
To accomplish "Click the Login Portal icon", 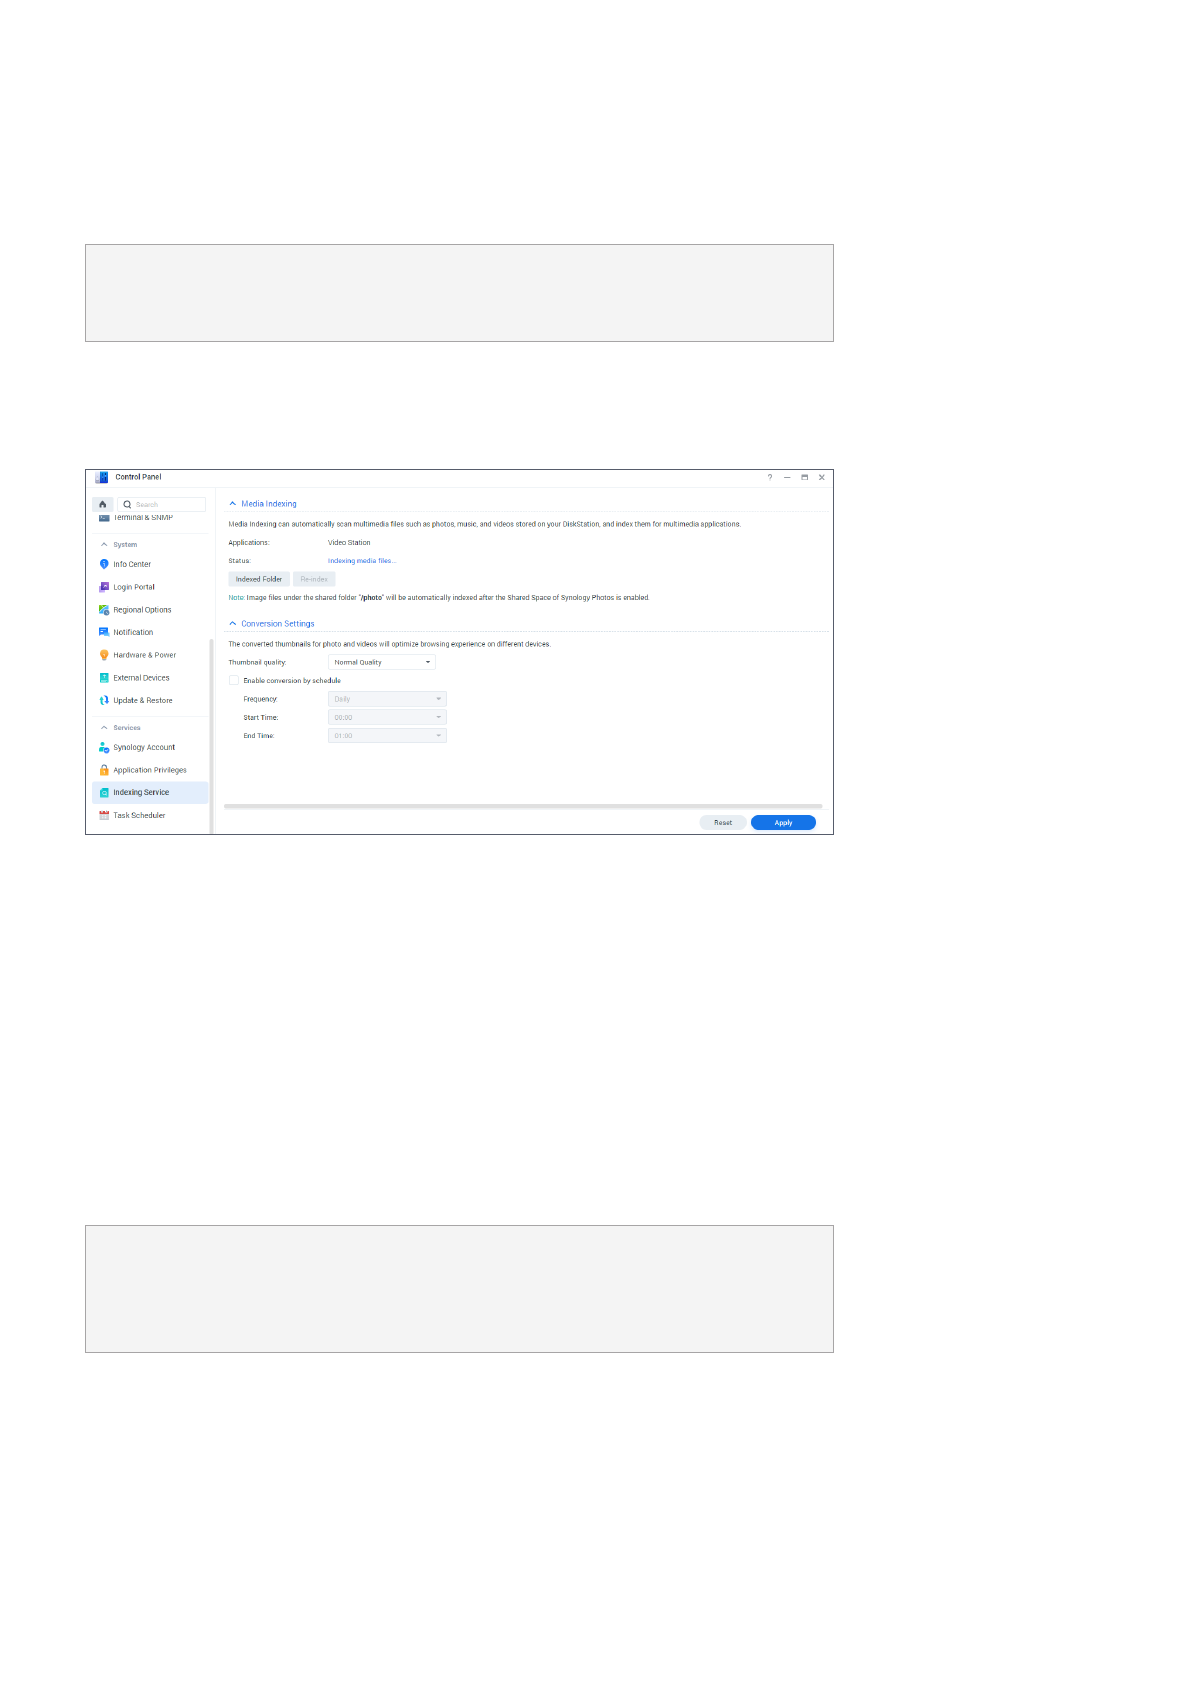I will (104, 587).
